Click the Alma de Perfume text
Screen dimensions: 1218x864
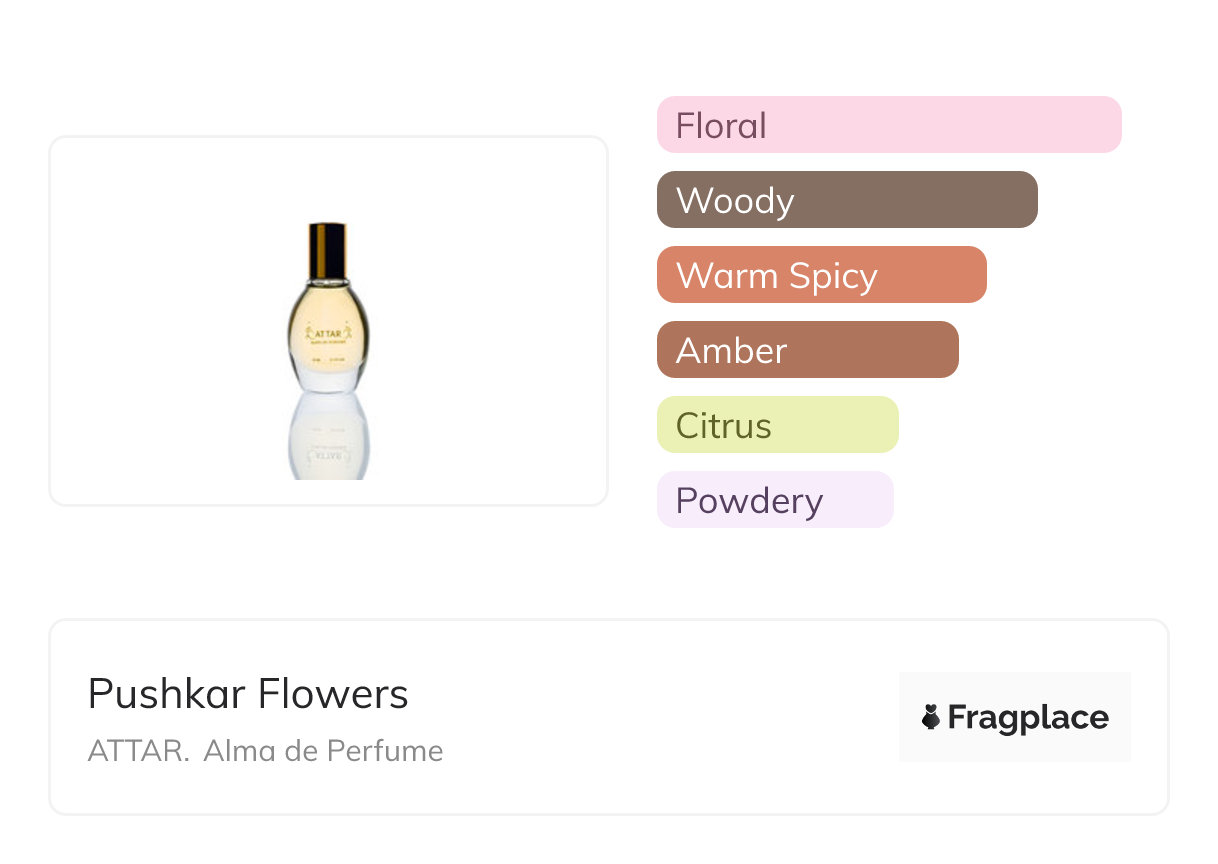pos(323,751)
